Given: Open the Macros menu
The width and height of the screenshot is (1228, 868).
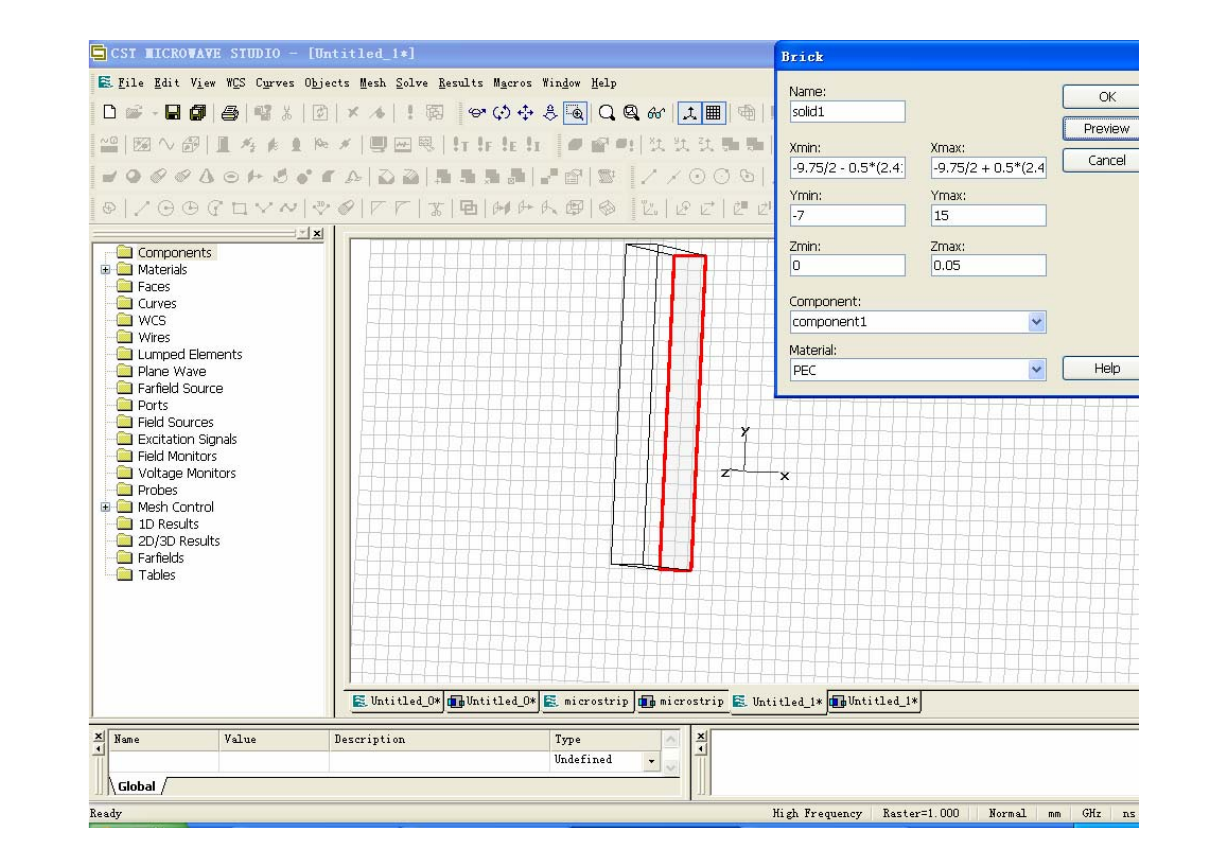Looking at the screenshot, I should (512, 83).
